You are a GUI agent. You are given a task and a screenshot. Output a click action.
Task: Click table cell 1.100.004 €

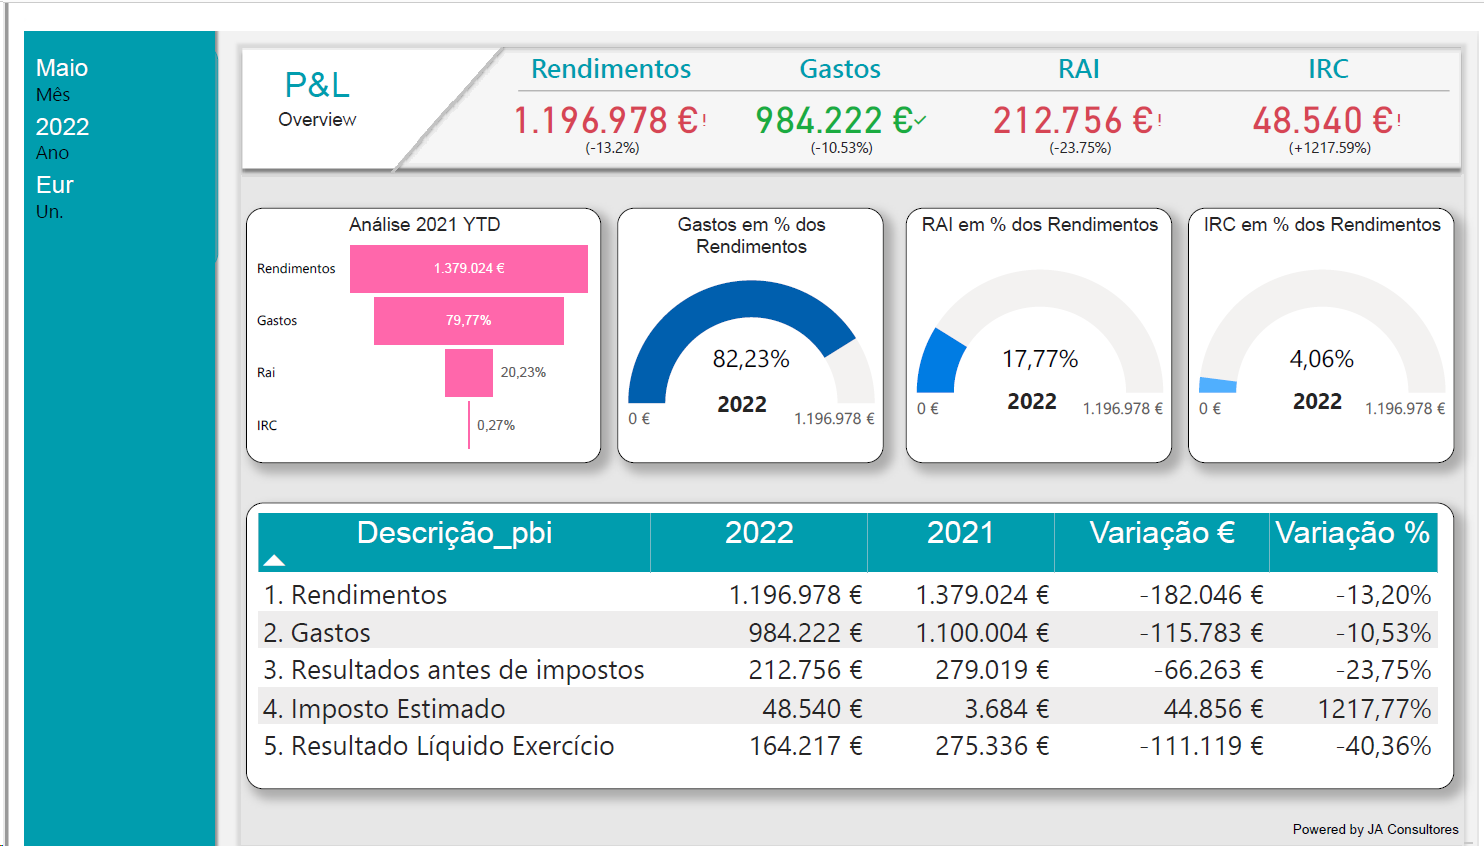click(x=982, y=633)
